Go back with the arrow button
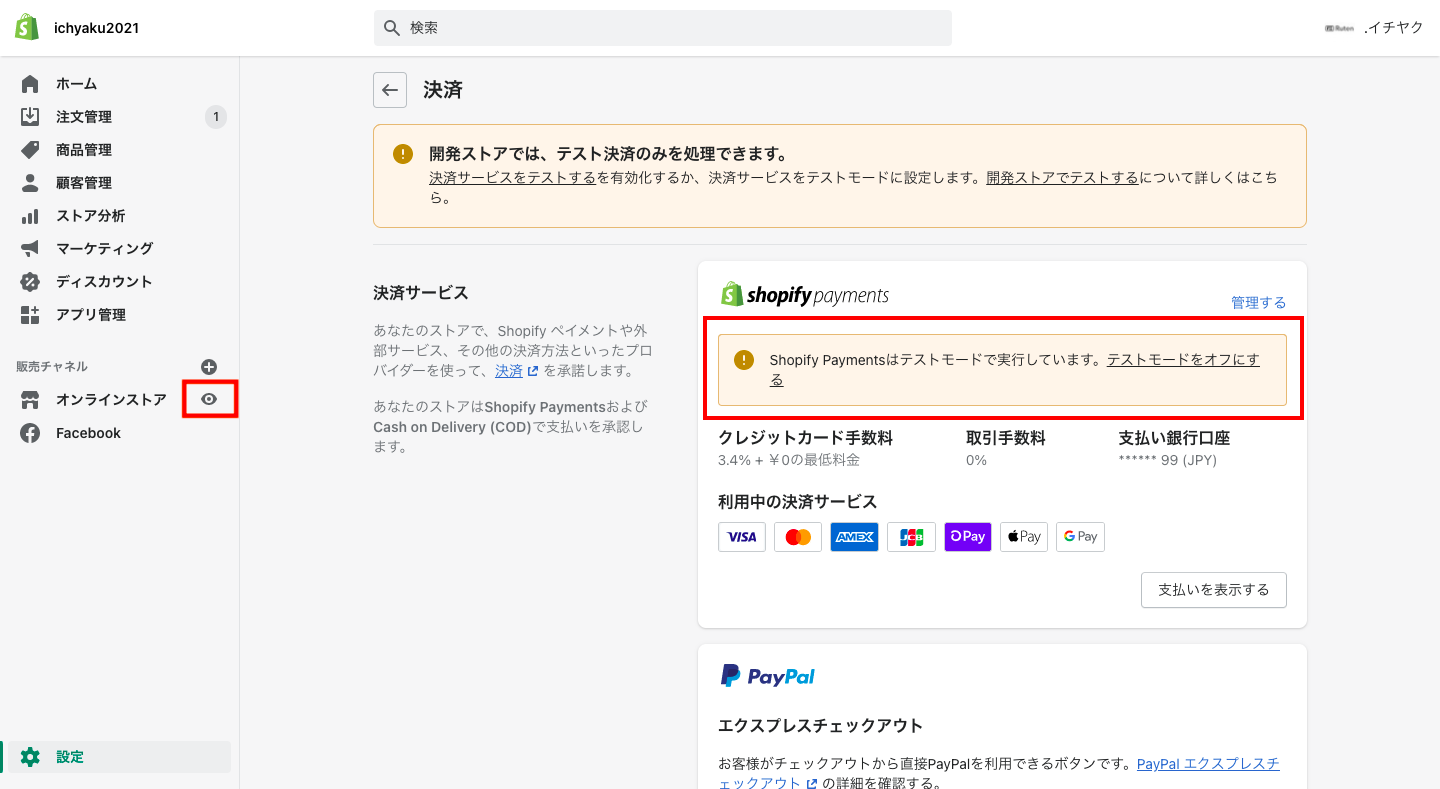Viewport: 1440px width, 789px height. pyautogui.click(x=390, y=90)
